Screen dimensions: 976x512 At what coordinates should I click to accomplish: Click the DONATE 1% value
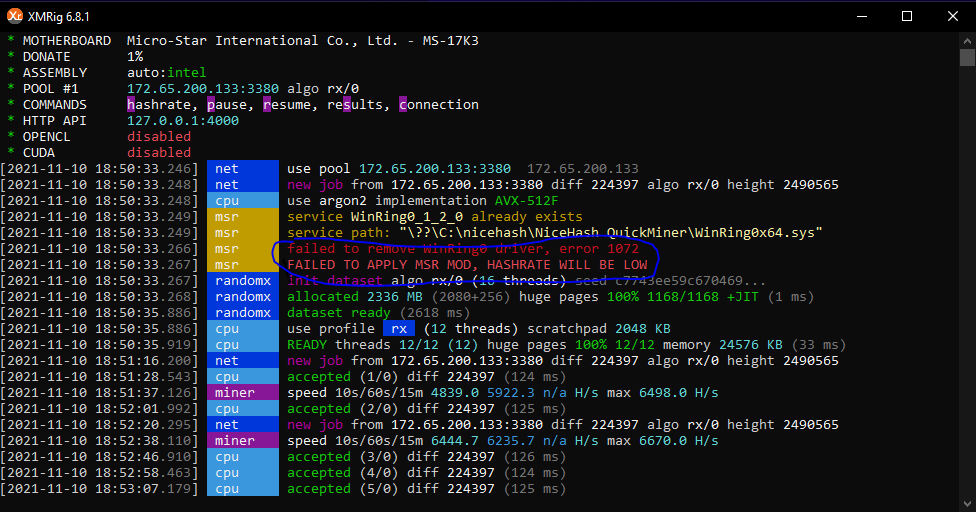135,57
